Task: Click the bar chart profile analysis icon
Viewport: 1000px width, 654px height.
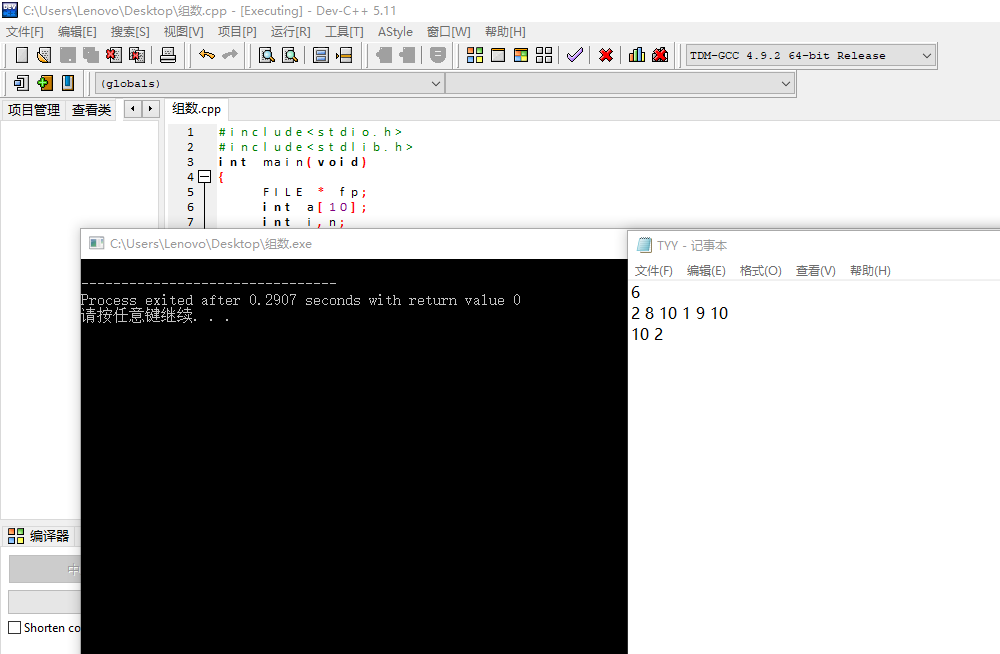Action: coord(636,56)
